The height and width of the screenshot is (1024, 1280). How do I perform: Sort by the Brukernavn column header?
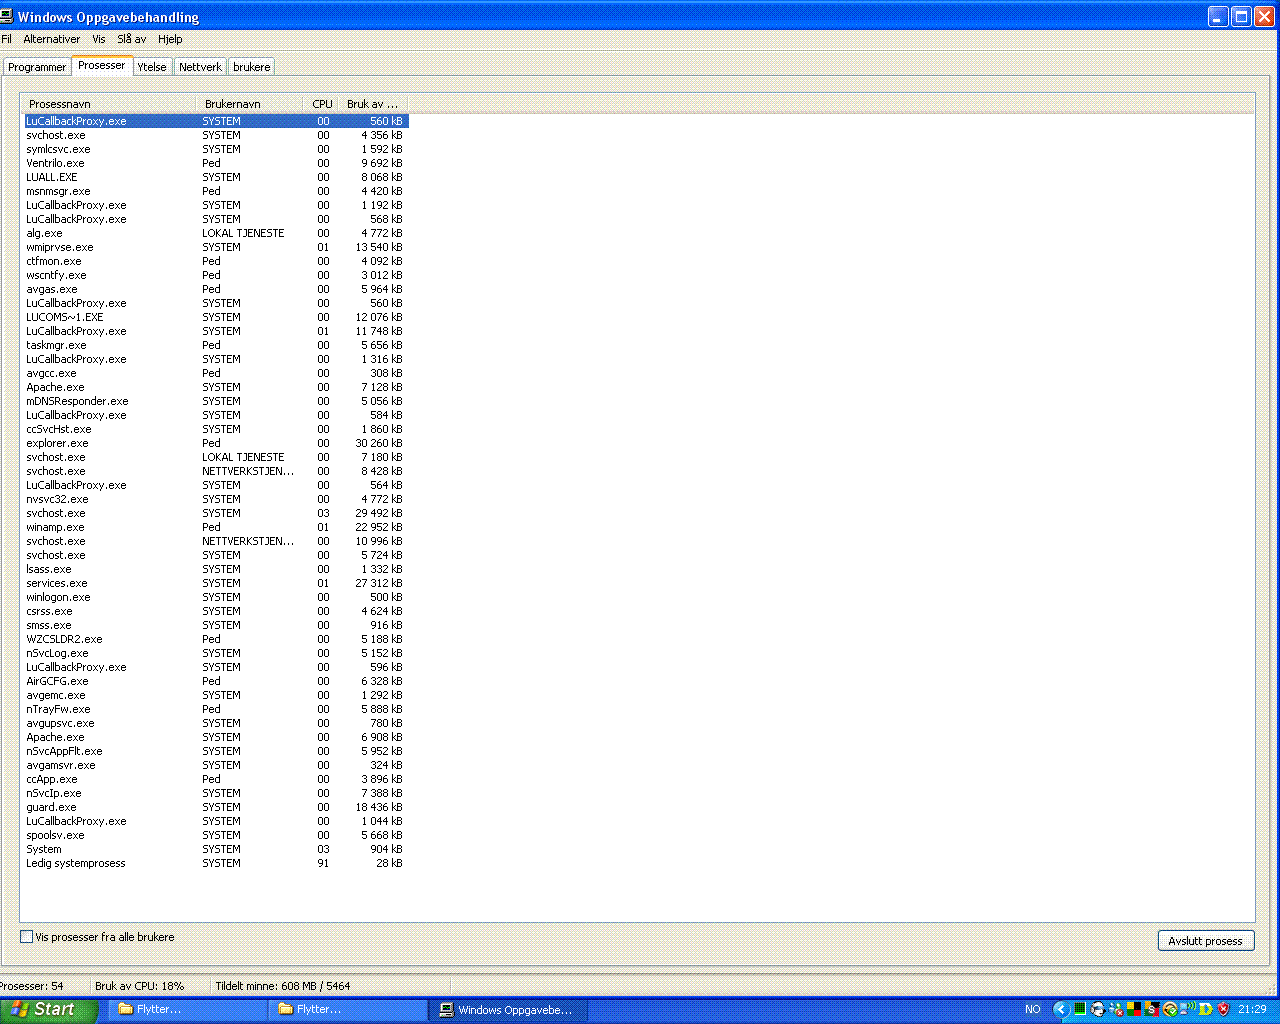pos(250,104)
